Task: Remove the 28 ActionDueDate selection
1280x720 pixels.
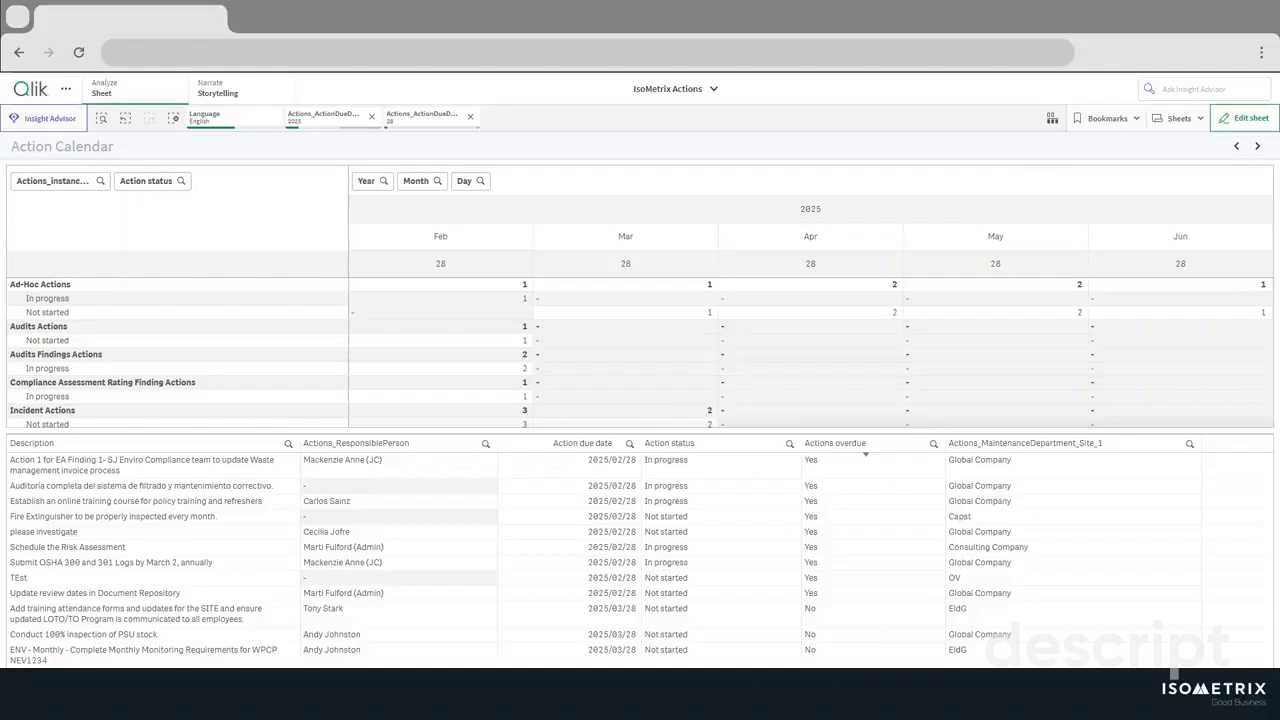Action: (x=470, y=117)
